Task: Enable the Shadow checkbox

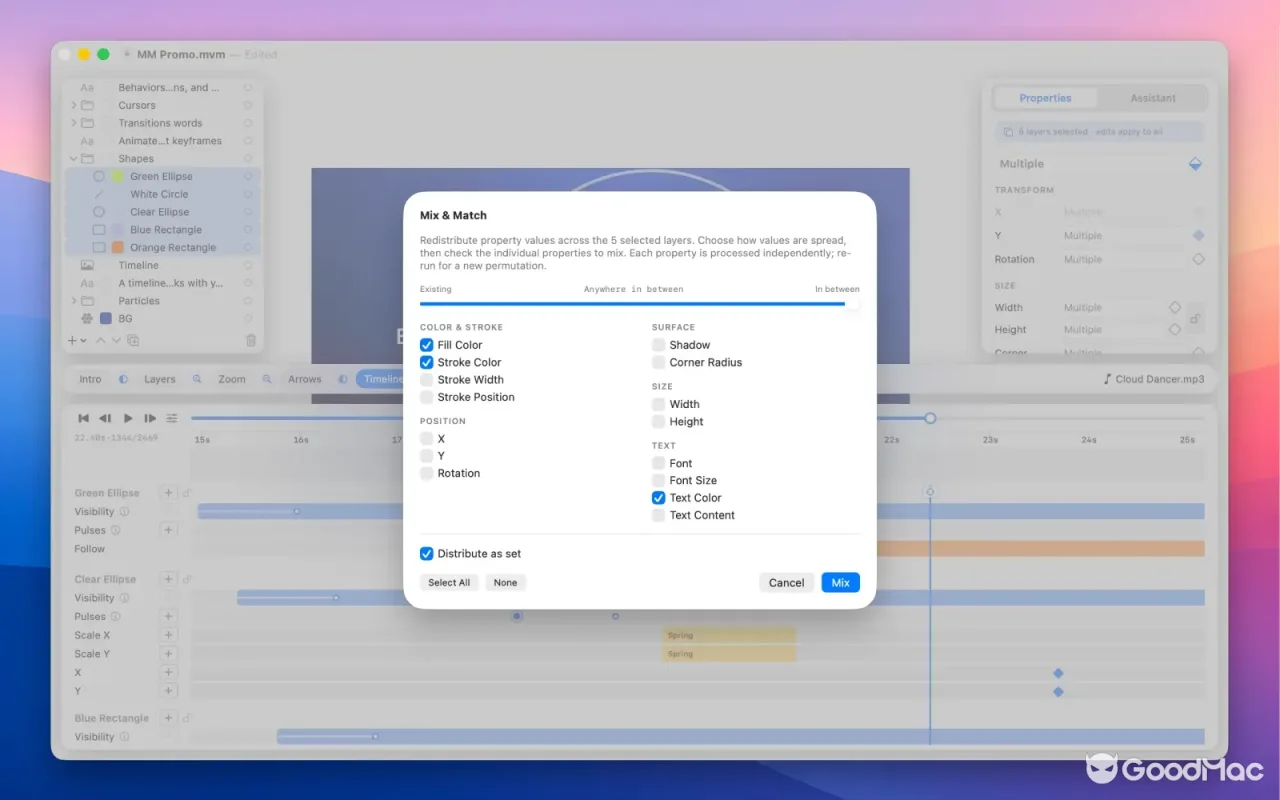Action: coord(659,345)
